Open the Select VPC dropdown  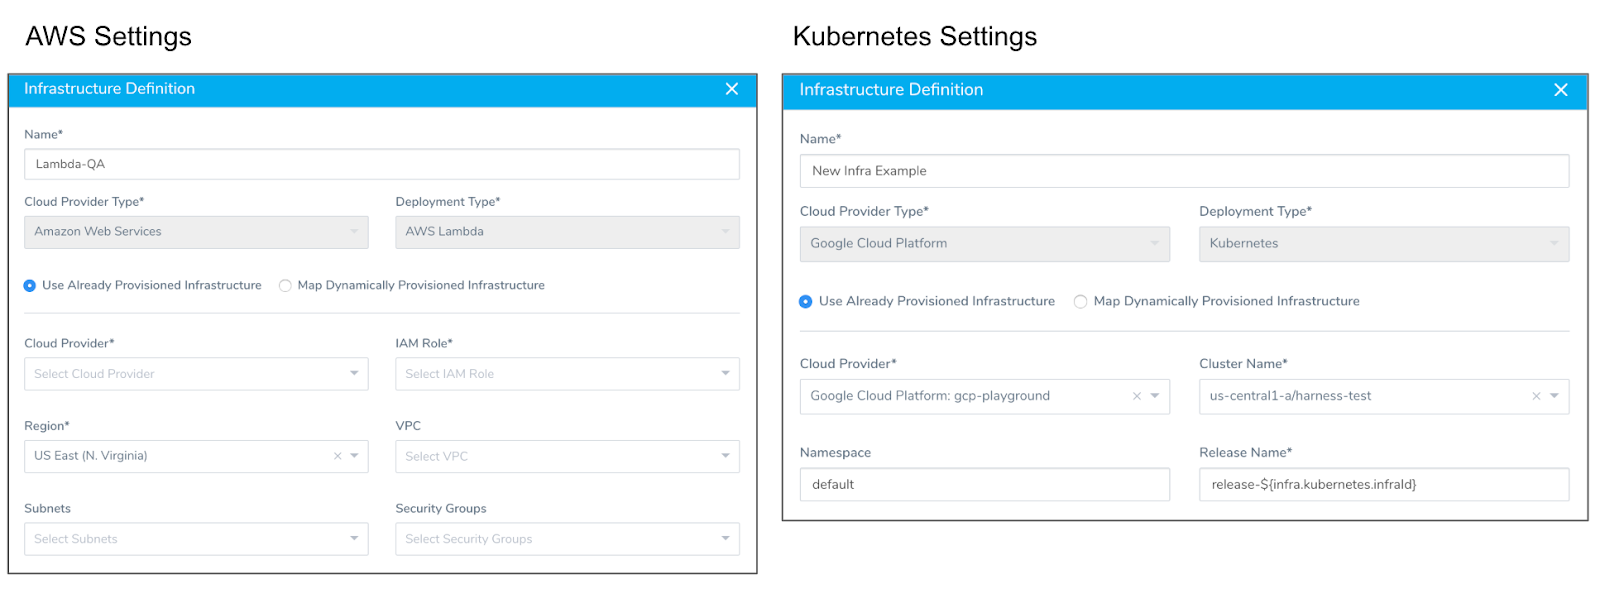[567, 456]
